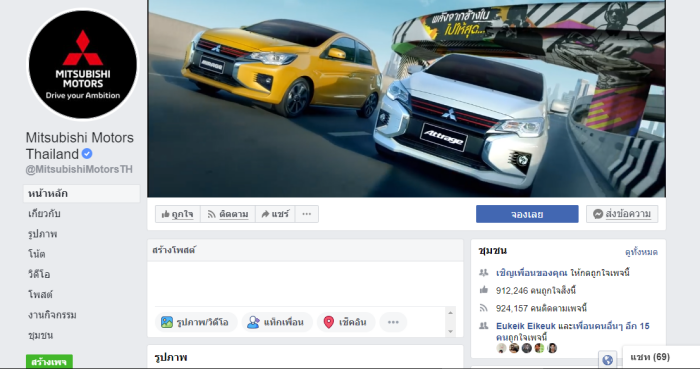Send a message with ส่งข้อความ
The height and width of the screenshot is (369, 700).
(622, 214)
